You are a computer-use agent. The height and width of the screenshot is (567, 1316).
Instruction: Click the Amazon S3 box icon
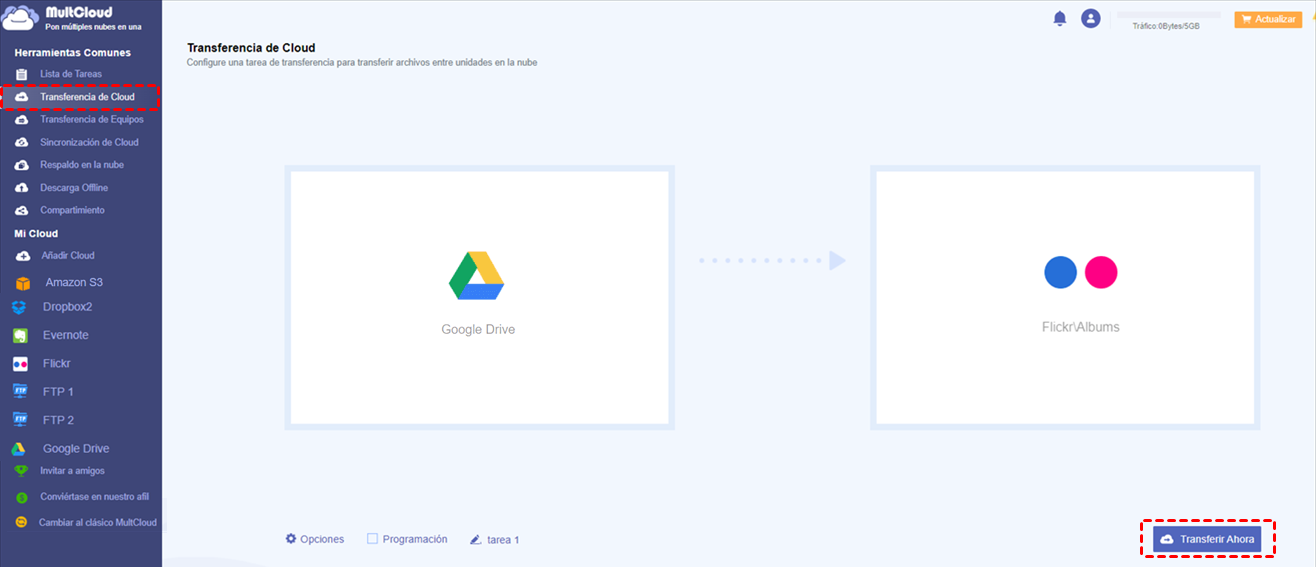(22, 284)
